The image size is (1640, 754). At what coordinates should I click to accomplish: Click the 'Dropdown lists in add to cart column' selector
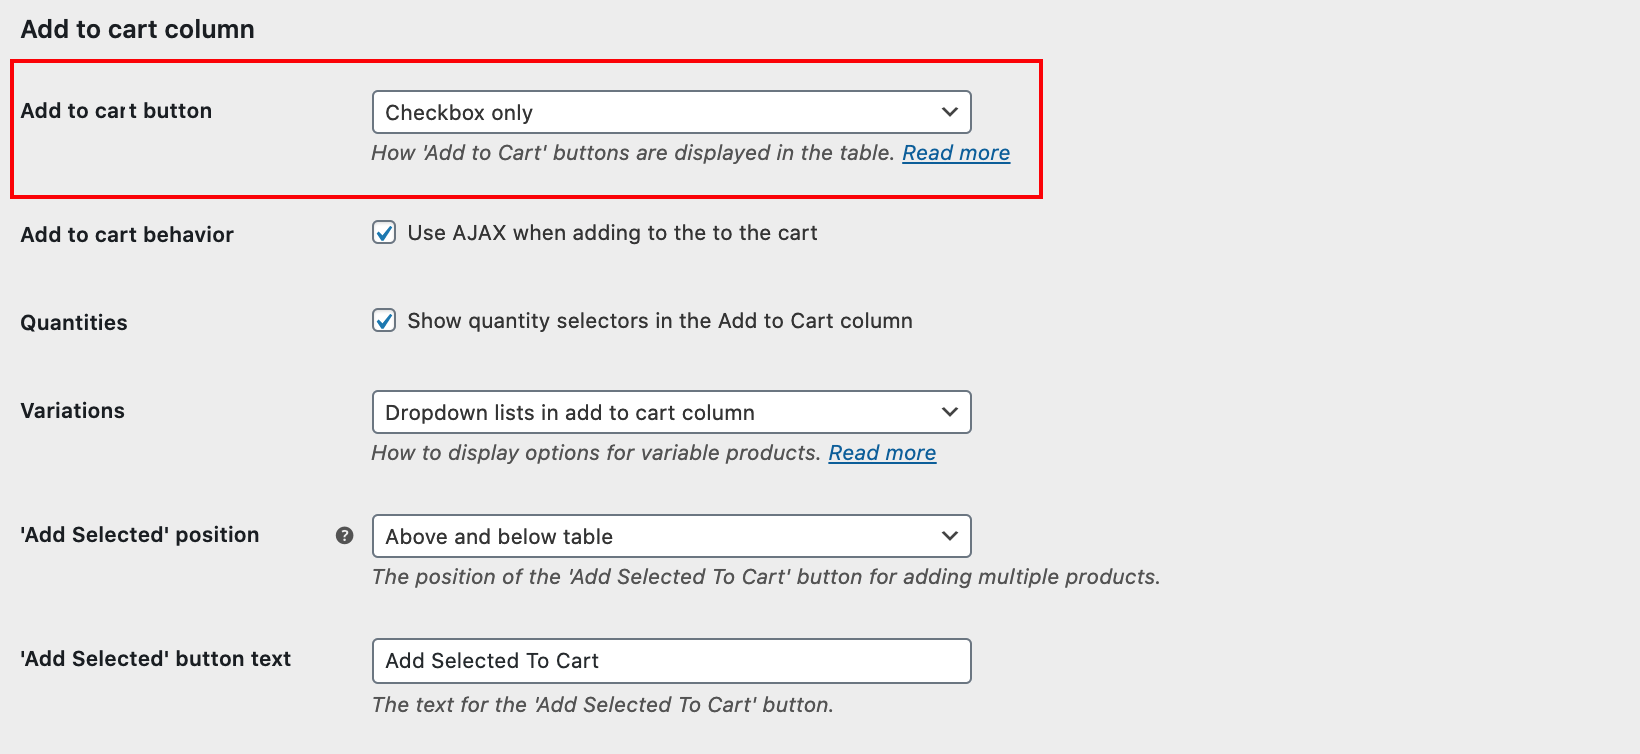(x=670, y=412)
